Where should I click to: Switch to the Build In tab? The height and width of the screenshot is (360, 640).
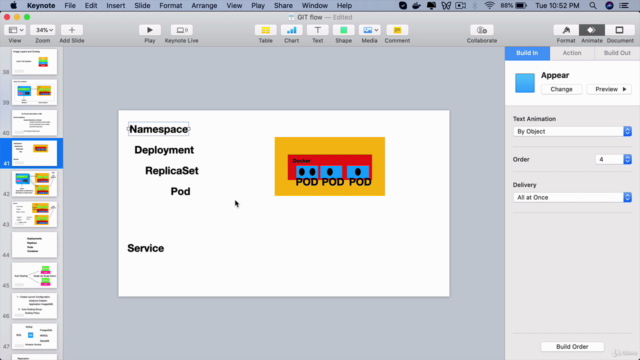(527, 53)
